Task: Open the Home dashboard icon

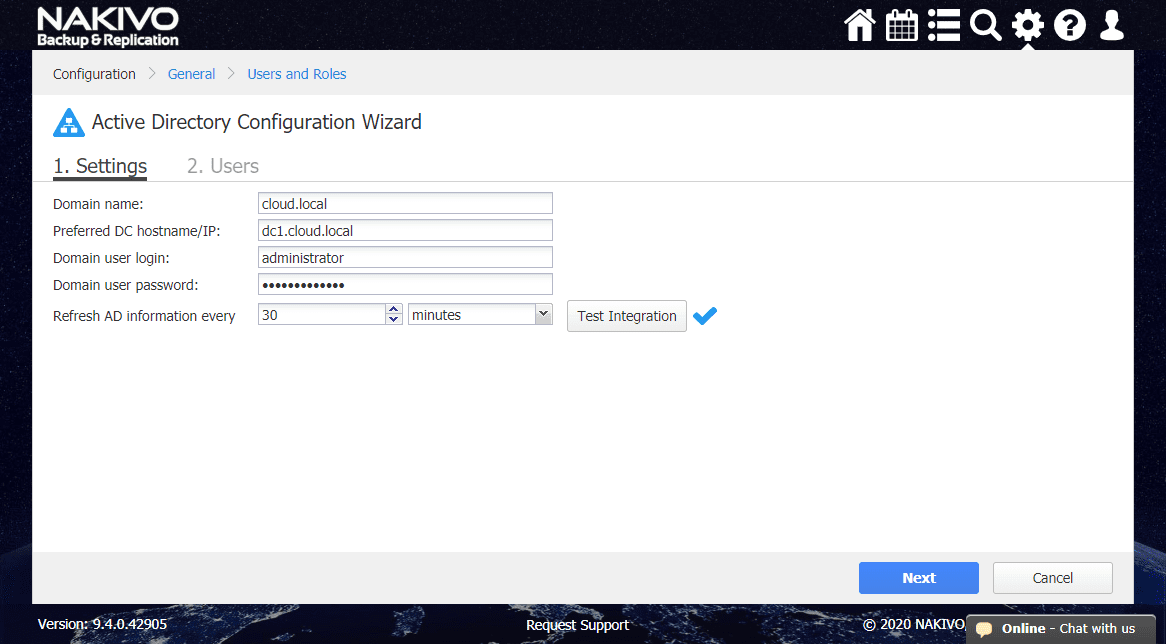Action: 859,25
